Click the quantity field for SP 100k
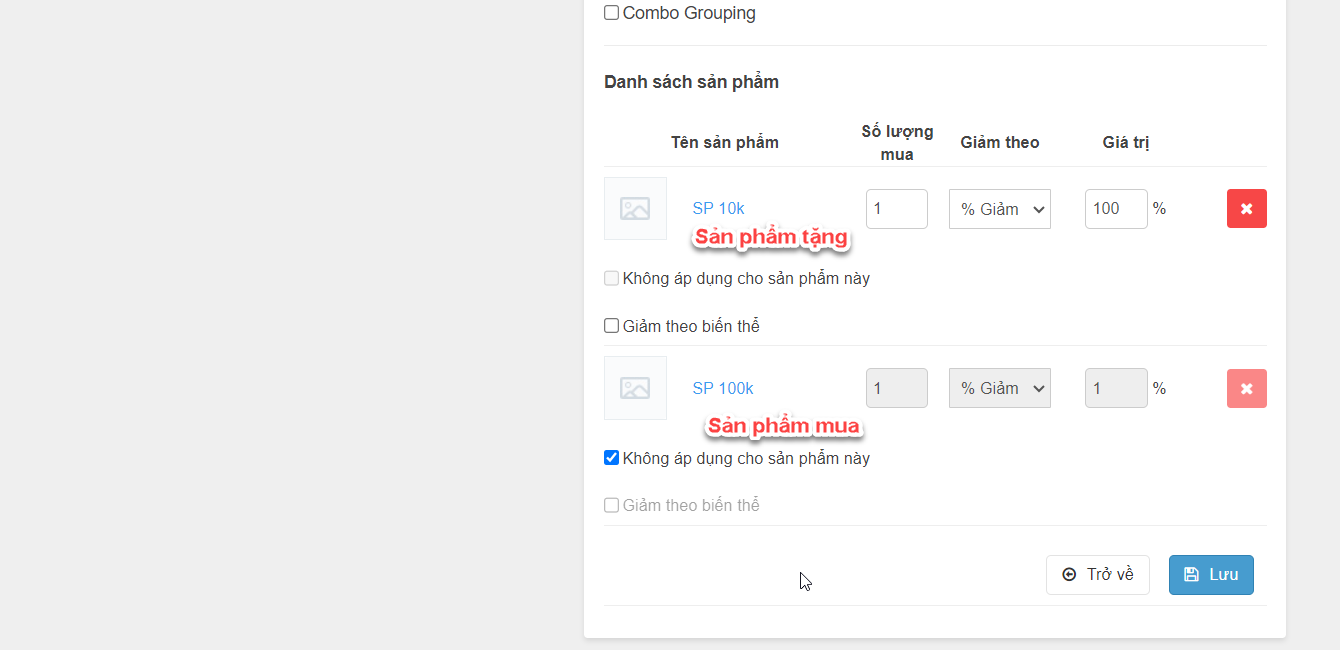1340x650 pixels. click(x=896, y=388)
